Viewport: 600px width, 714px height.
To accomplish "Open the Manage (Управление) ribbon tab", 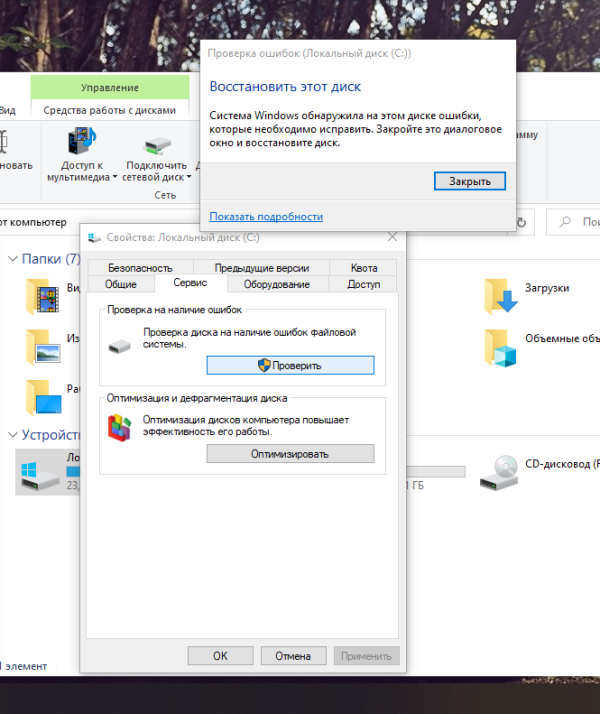I will [x=110, y=87].
